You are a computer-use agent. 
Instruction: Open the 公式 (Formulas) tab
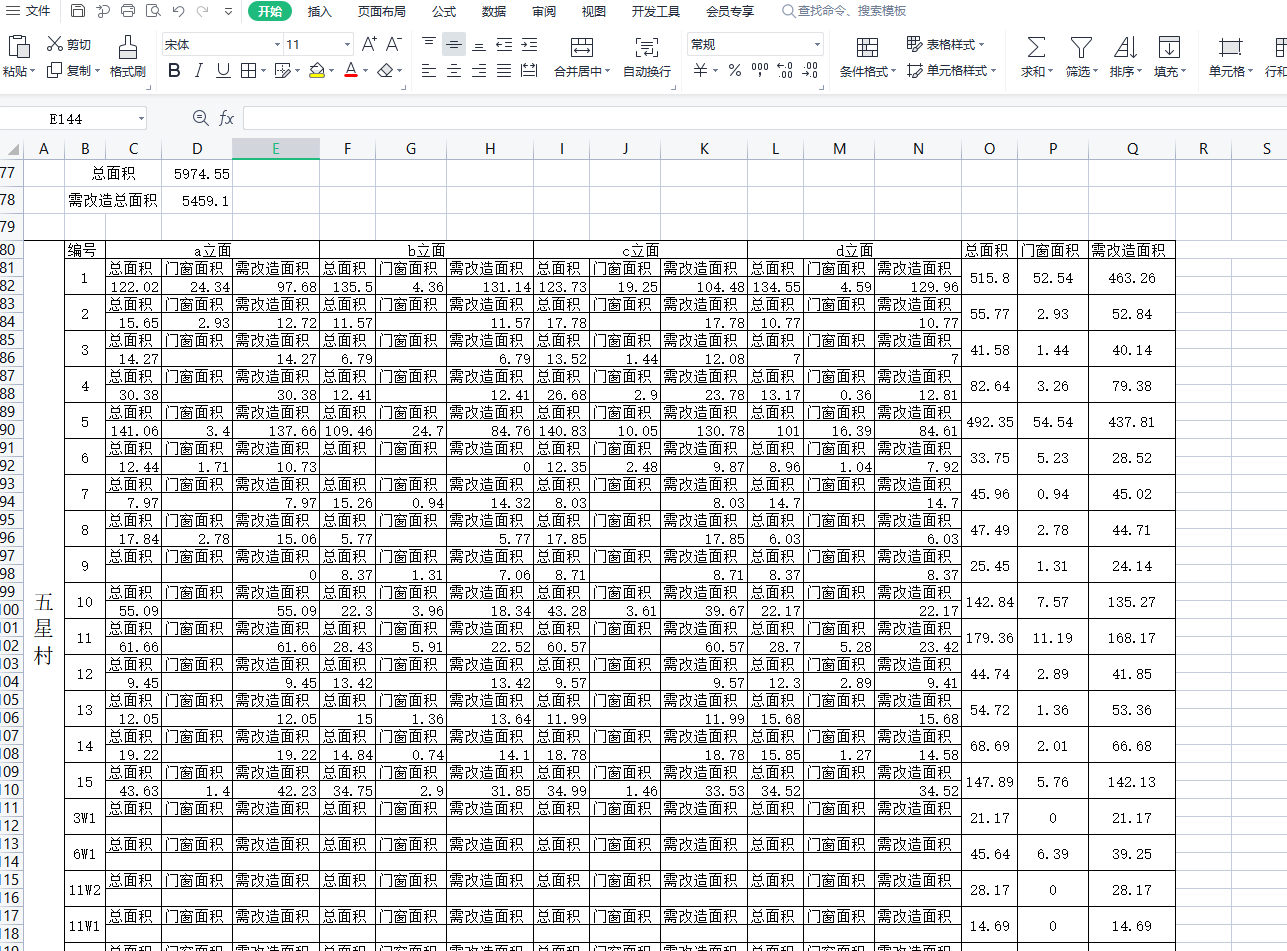[x=444, y=11]
